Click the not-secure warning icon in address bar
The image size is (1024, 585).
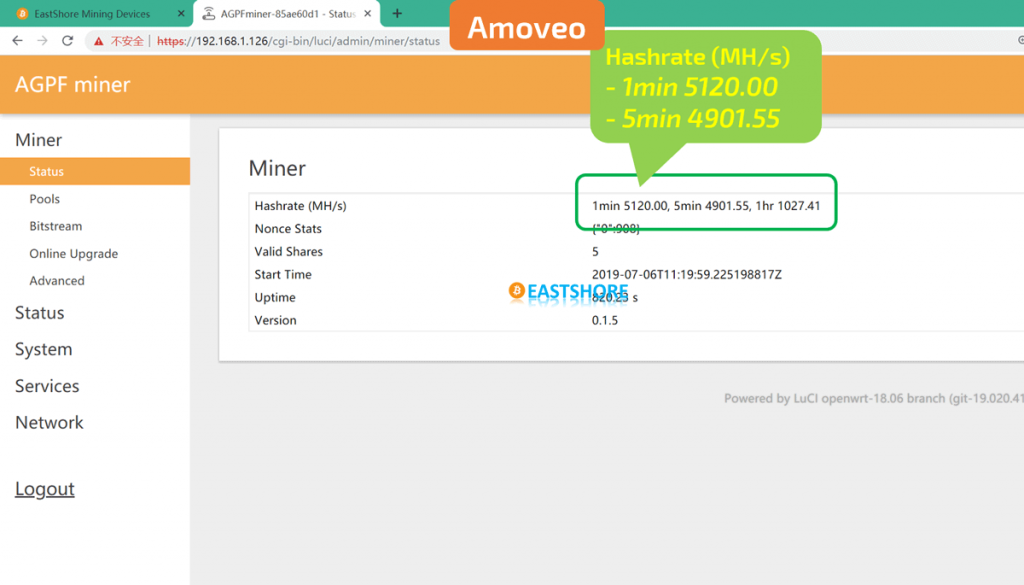(100, 42)
